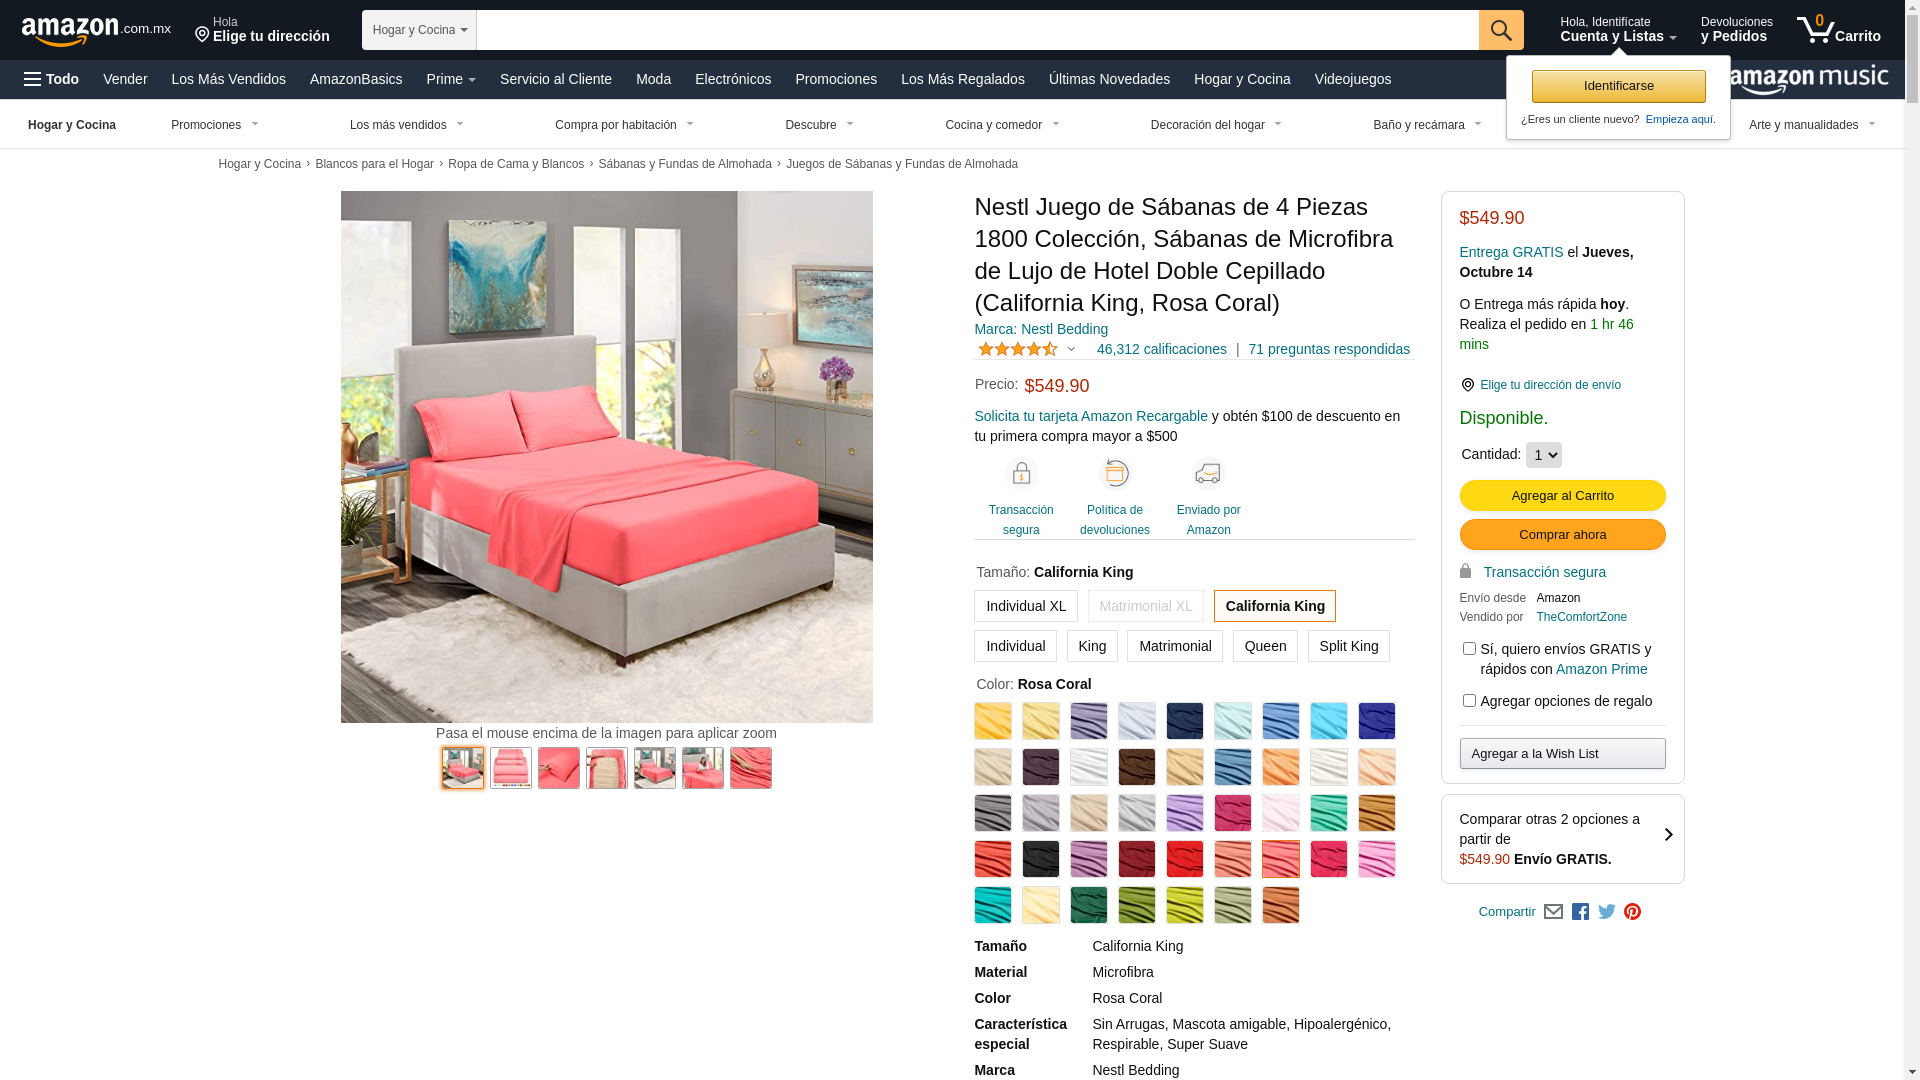Share via Twitter icon
The height and width of the screenshot is (1080, 1920).
click(x=1606, y=912)
